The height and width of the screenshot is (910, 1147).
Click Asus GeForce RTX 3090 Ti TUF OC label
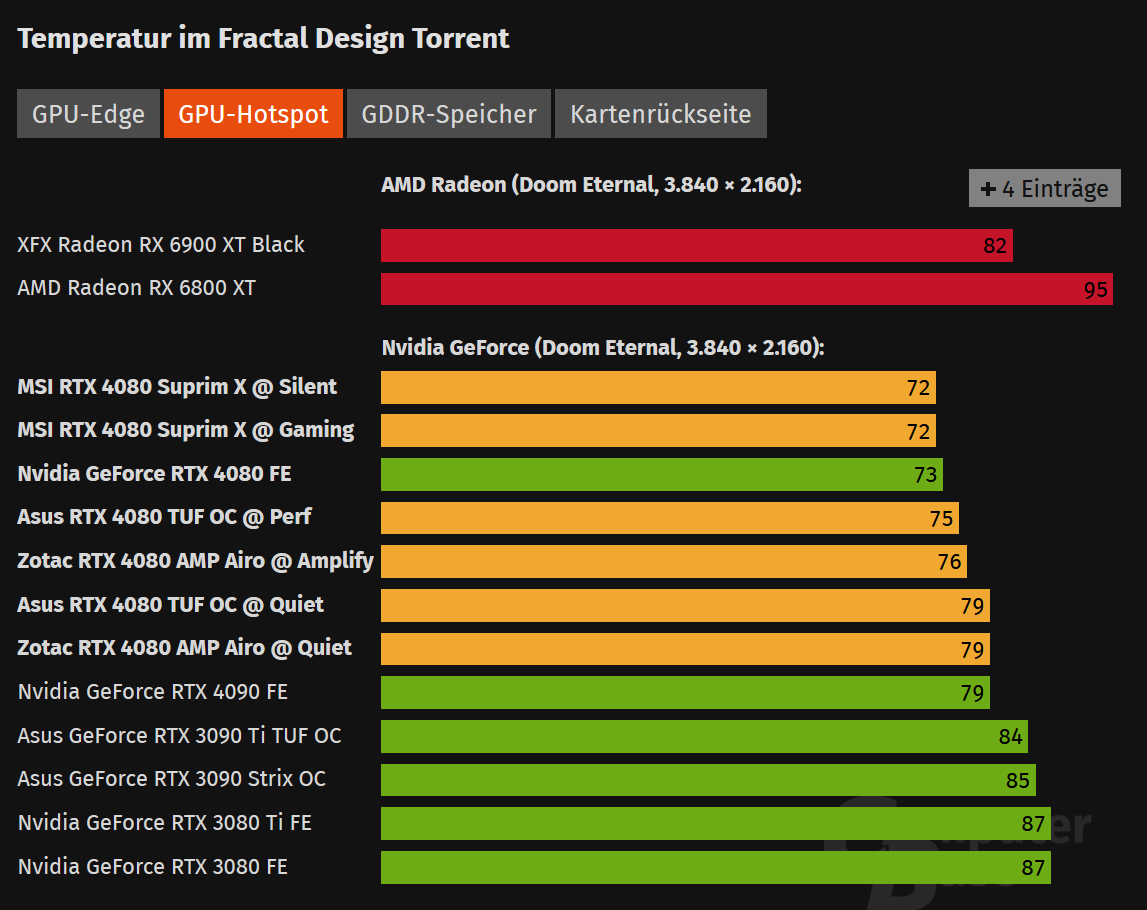pos(179,735)
